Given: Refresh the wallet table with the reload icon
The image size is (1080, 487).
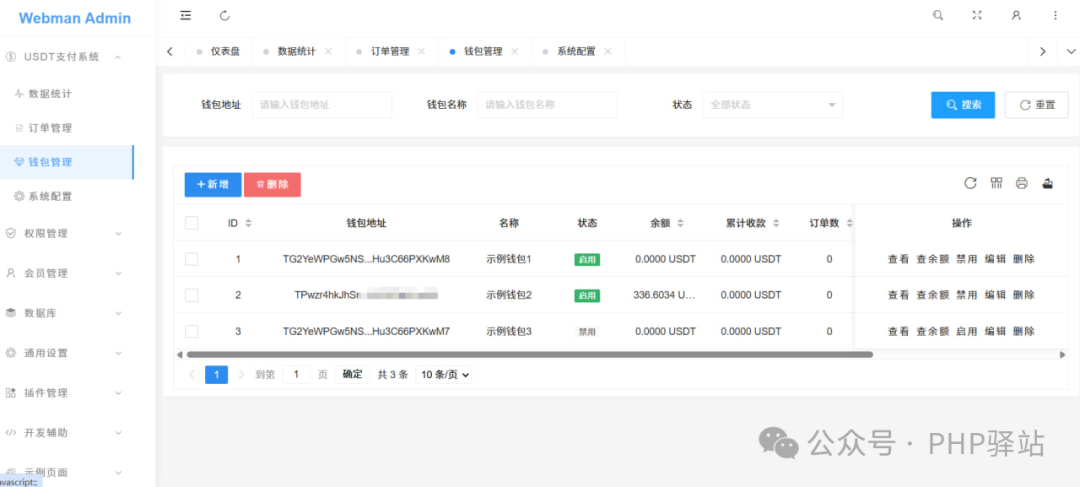Looking at the screenshot, I should [x=970, y=183].
